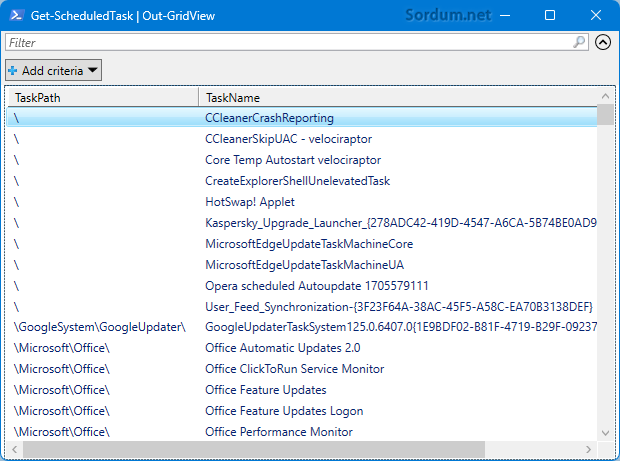
Task: Select the Kaspersky_Upgrade_Launcher task
Action: point(302,223)
